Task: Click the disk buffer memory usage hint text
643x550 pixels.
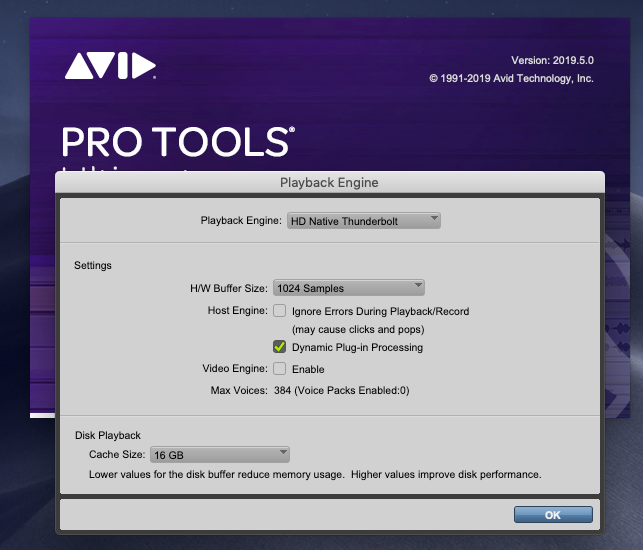Action: coord(315,475)
